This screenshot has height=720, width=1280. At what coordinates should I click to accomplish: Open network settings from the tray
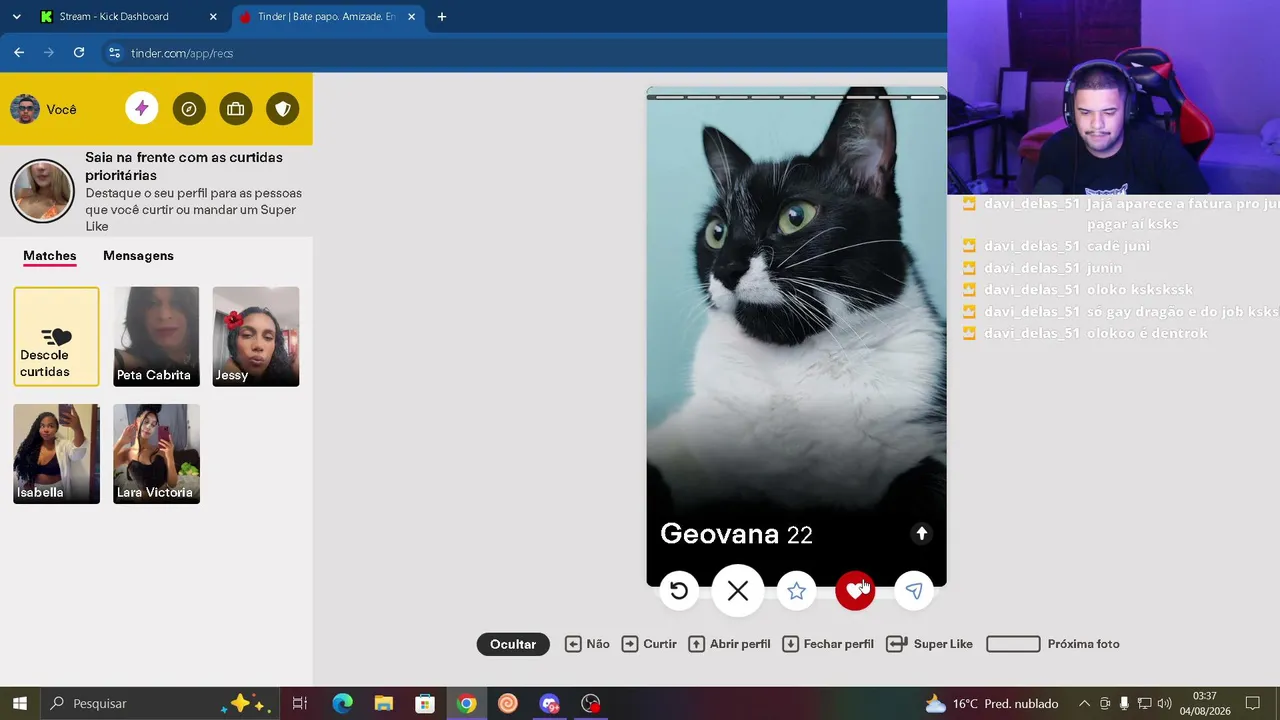pos(1145,703)
